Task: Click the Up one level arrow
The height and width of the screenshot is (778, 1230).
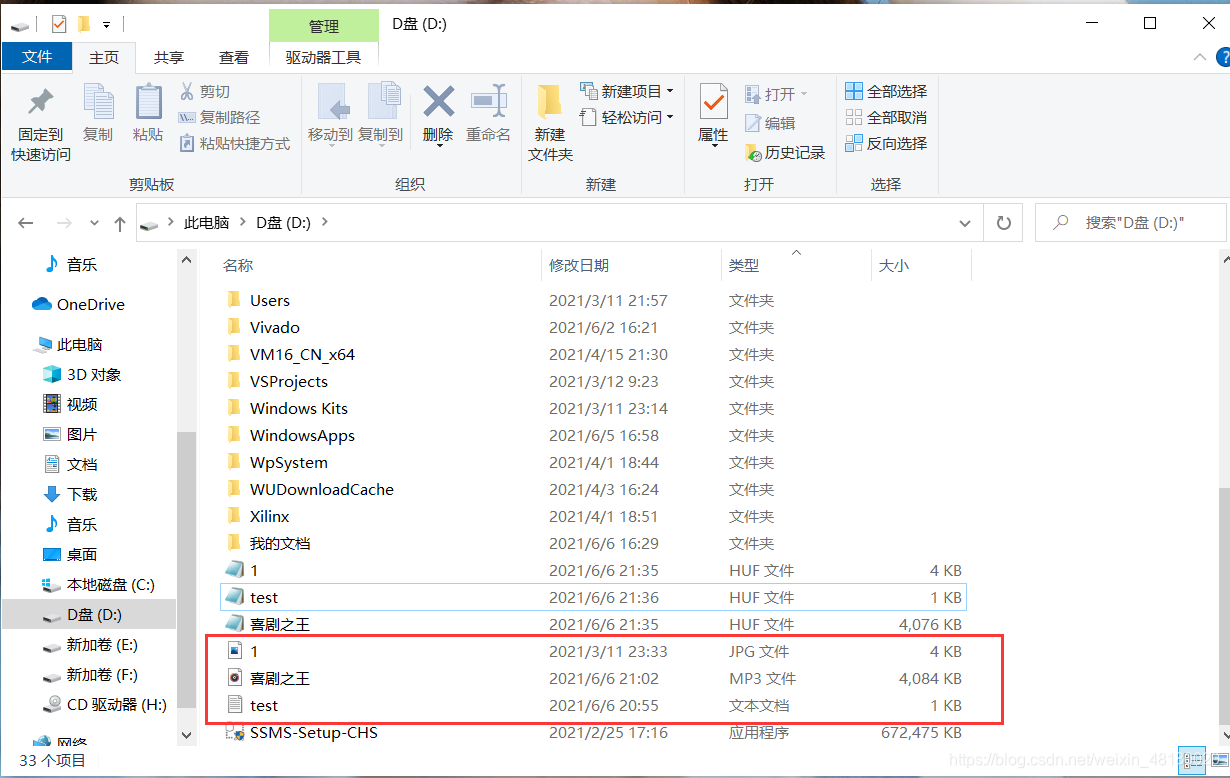Action: tap(120, 223)
